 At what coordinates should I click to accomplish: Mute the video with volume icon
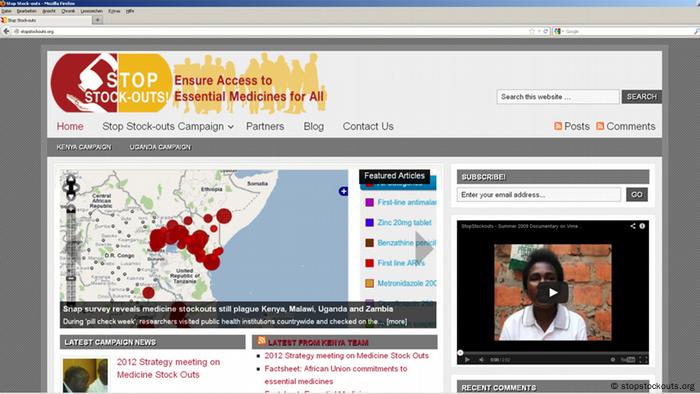(x=481, y=360)
